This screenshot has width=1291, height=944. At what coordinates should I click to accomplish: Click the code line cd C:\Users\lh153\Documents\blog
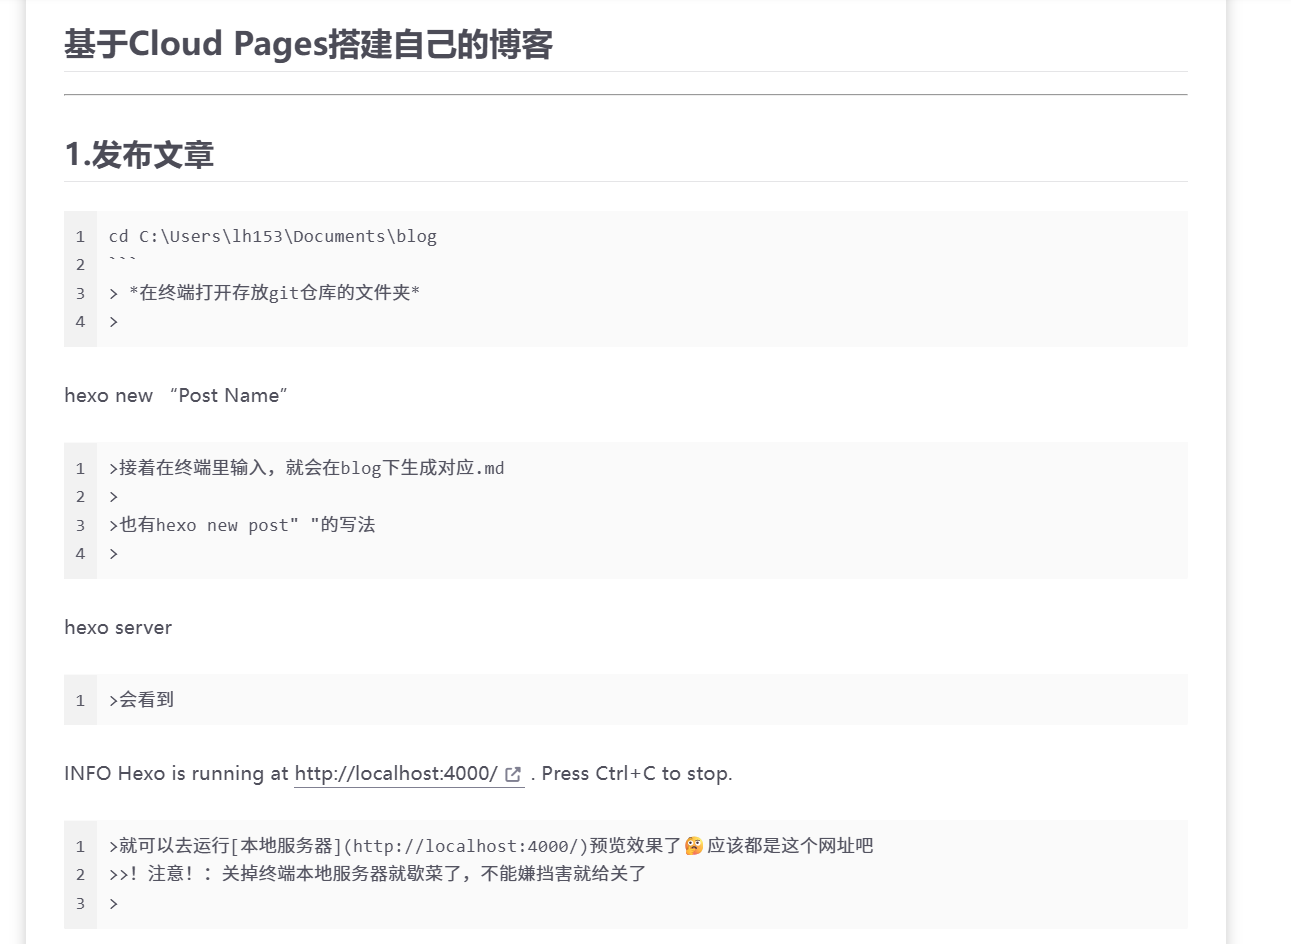point(273,237)
